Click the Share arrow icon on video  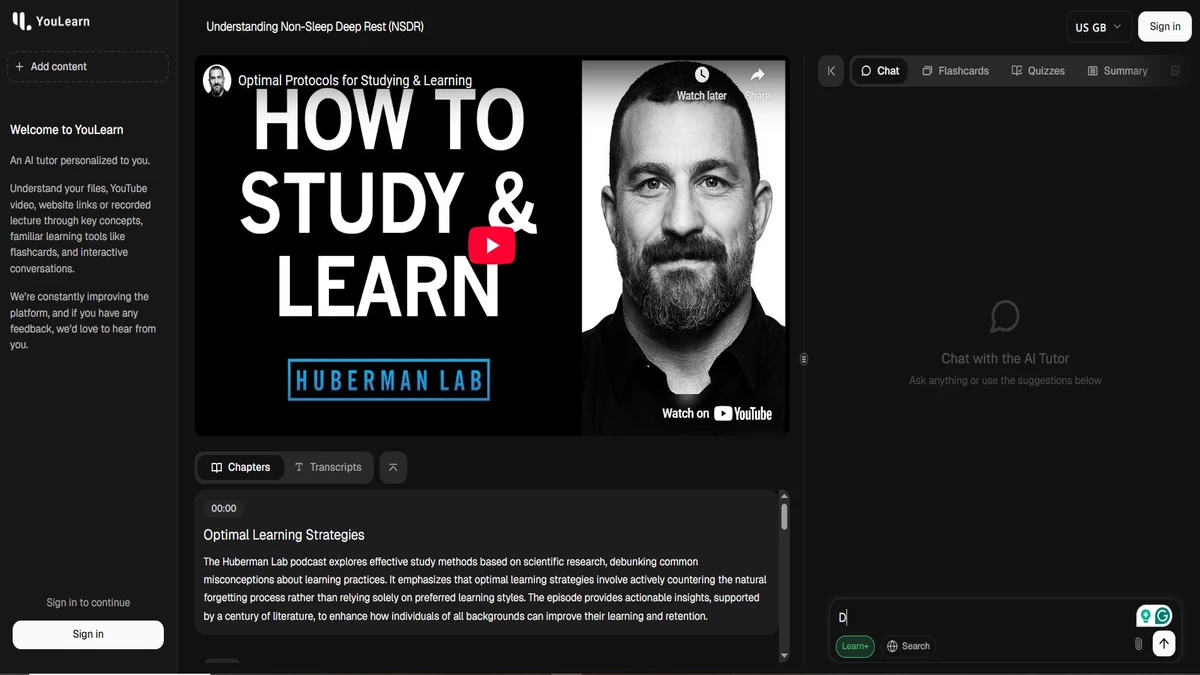[x=757, y=75]
